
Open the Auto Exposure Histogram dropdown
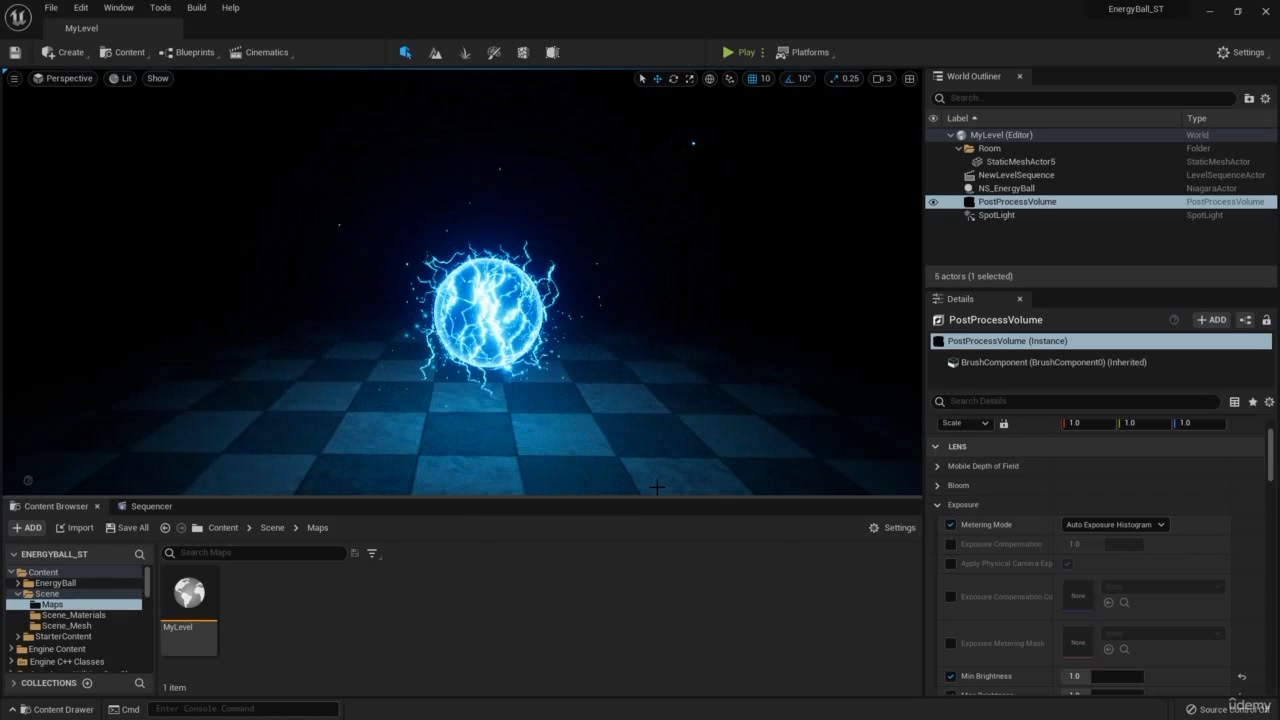tap(1115, 525)
